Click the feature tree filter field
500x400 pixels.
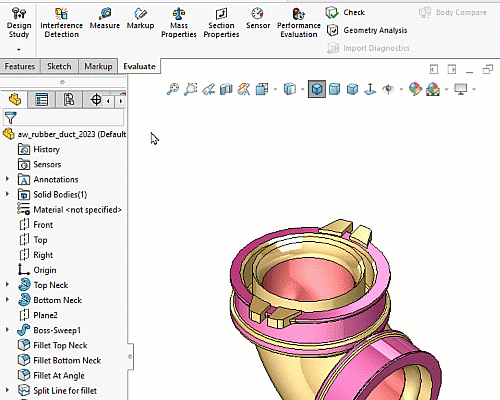(63, 118)
